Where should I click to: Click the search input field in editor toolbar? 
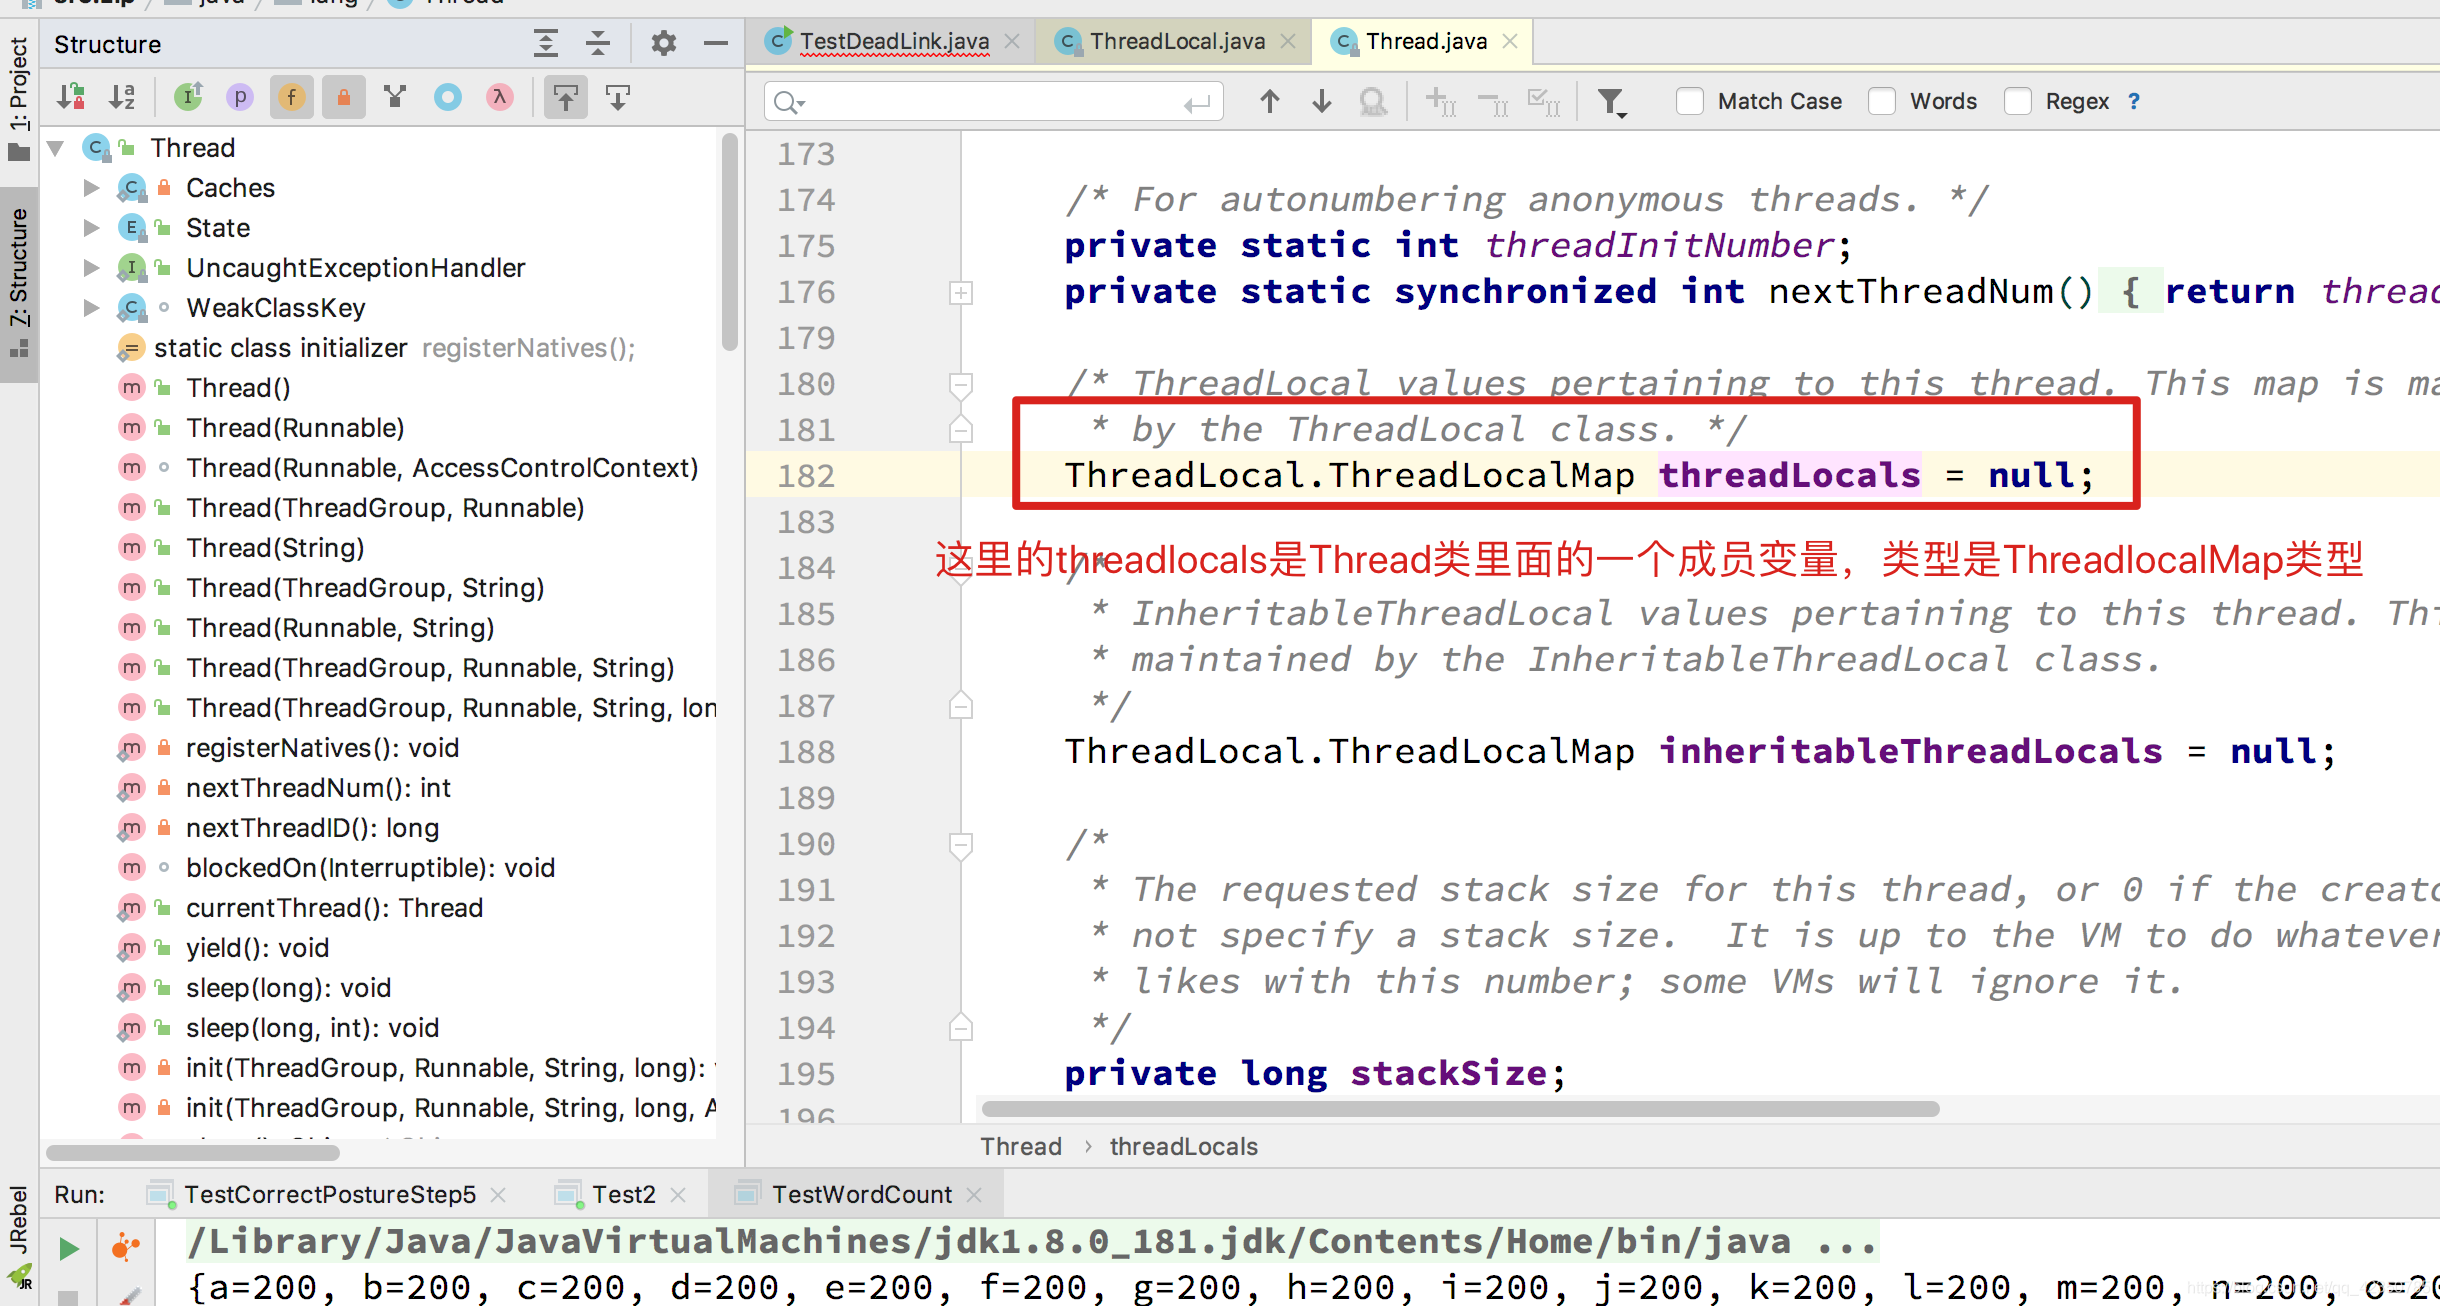[x=992, y=100]
